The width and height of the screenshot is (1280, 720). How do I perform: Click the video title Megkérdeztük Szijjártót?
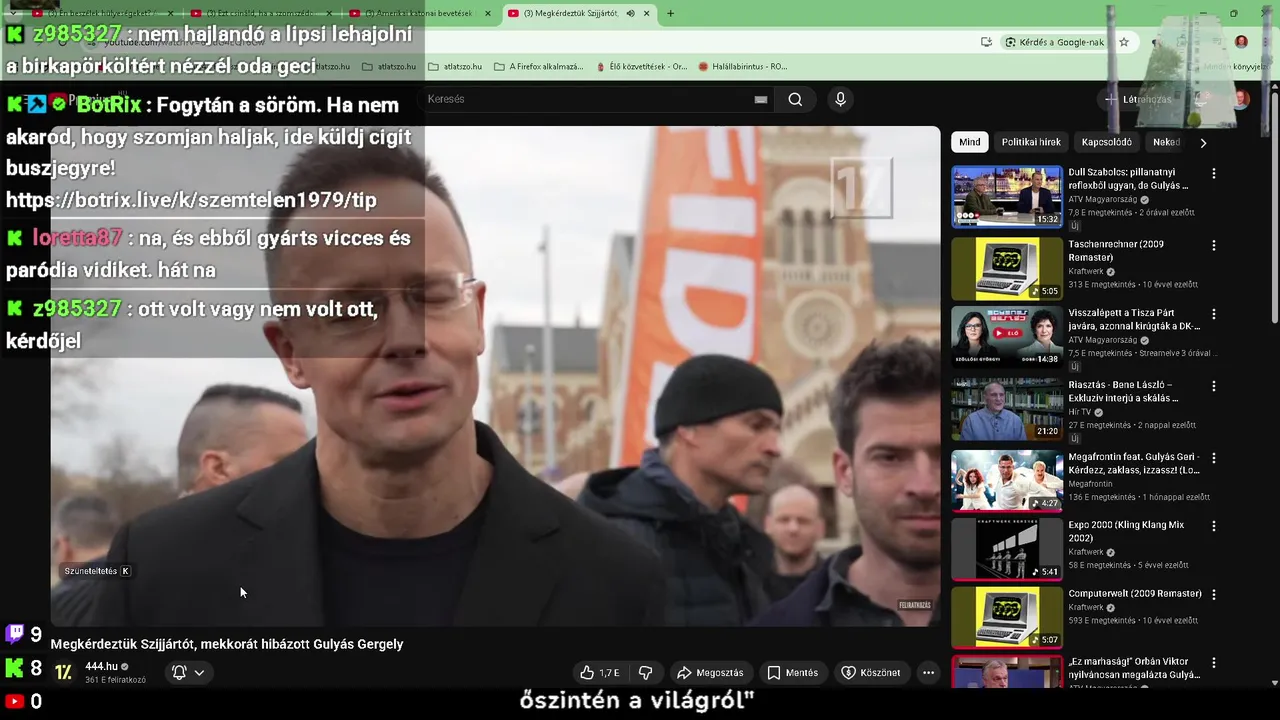click(x=227, y=644)
